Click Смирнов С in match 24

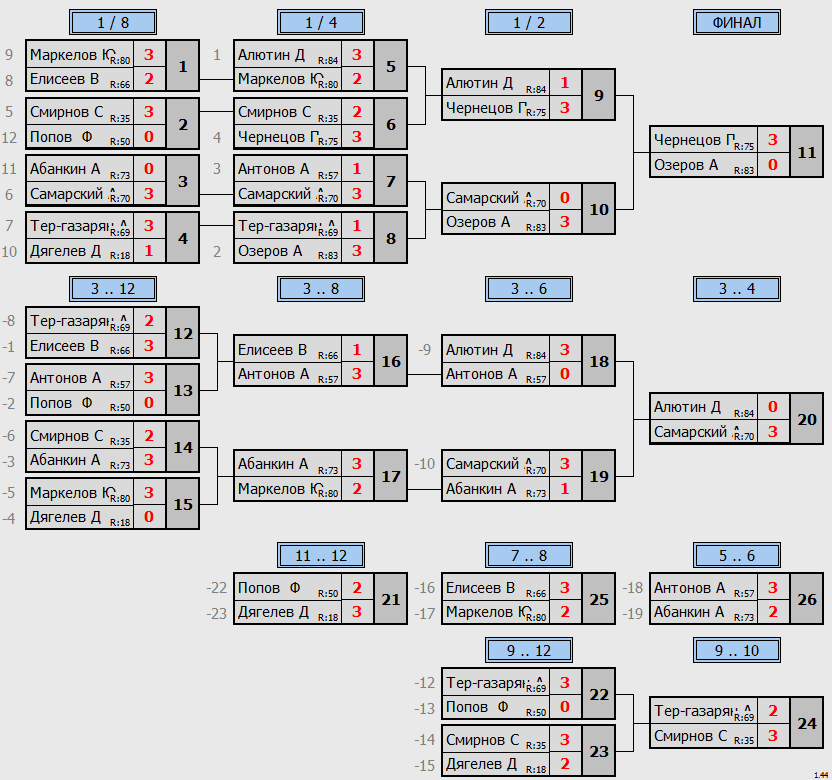click(x=690, y=736)
